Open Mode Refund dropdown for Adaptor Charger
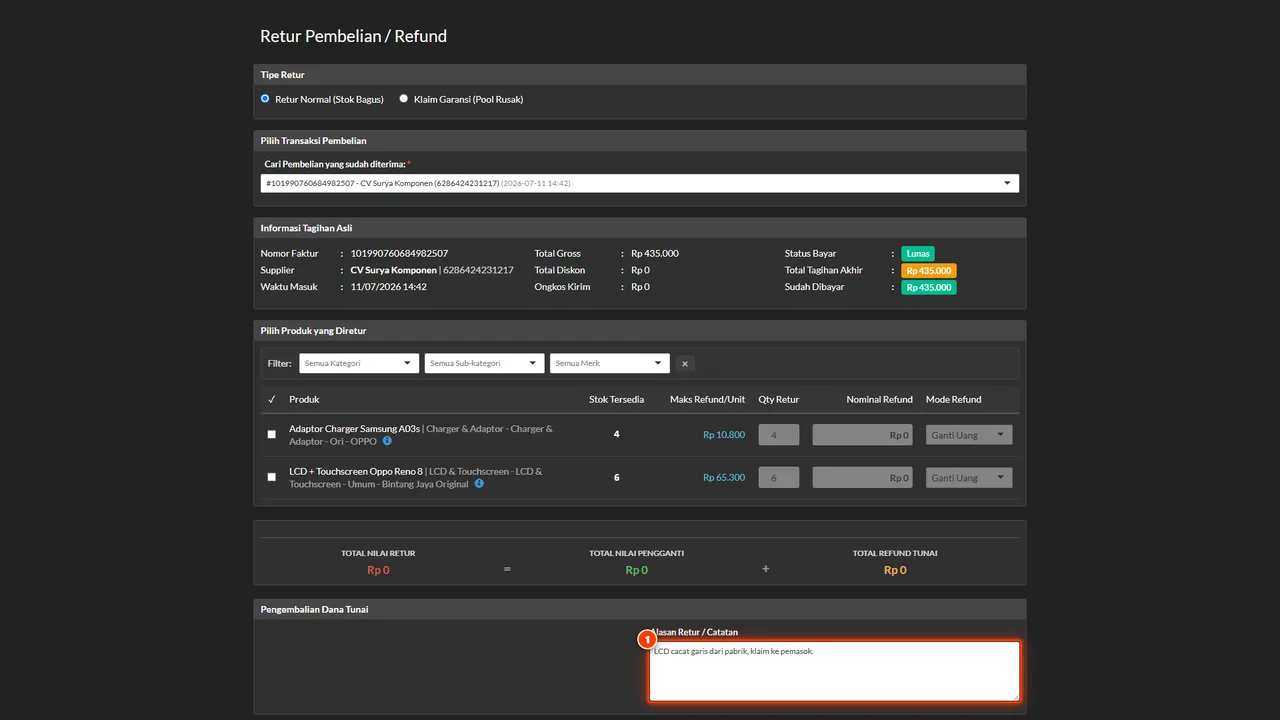This screenshot has height=720, width=1280. click(969, 435)
